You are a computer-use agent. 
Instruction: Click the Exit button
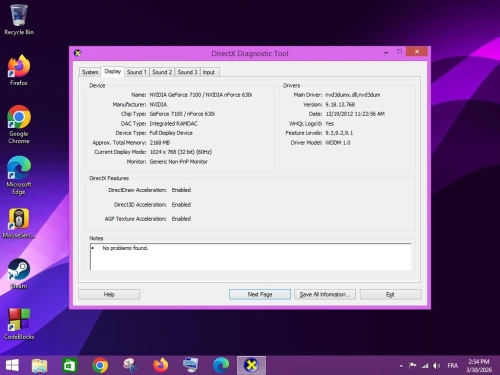390,294
